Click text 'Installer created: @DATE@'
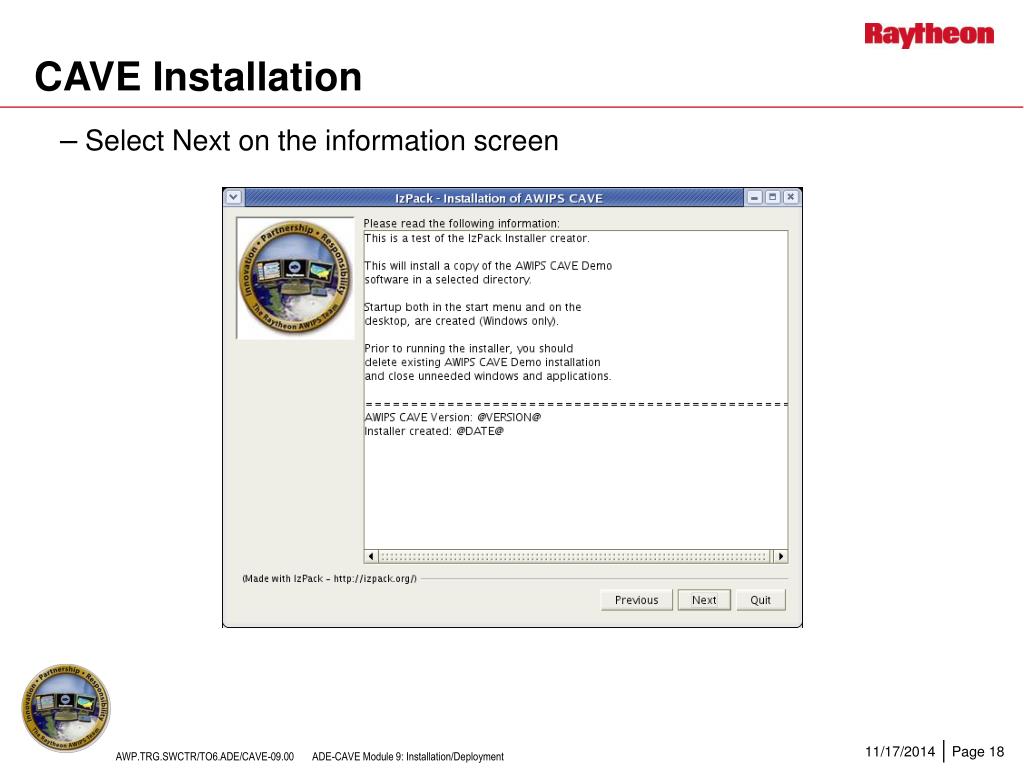Image resolution: width=1024 pixels, height=768 pixels. pyautogui.click(x=434, y=431)
